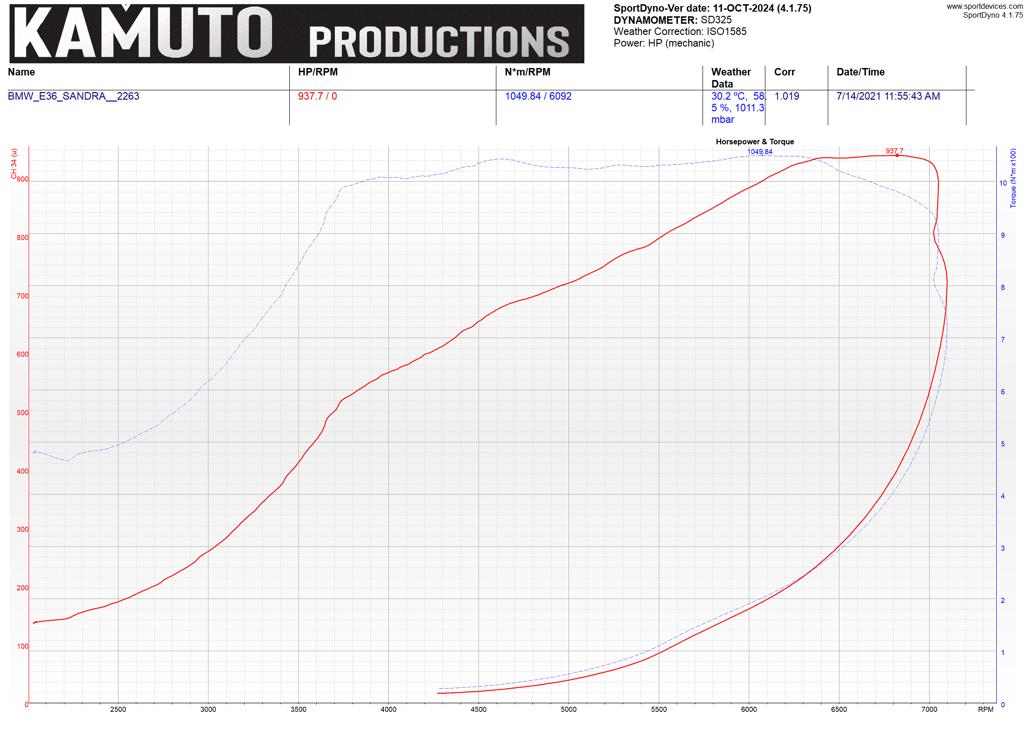1024x737 pixels.
Task: Click the RPM axis unit label
Action: (x=985, y=710)
